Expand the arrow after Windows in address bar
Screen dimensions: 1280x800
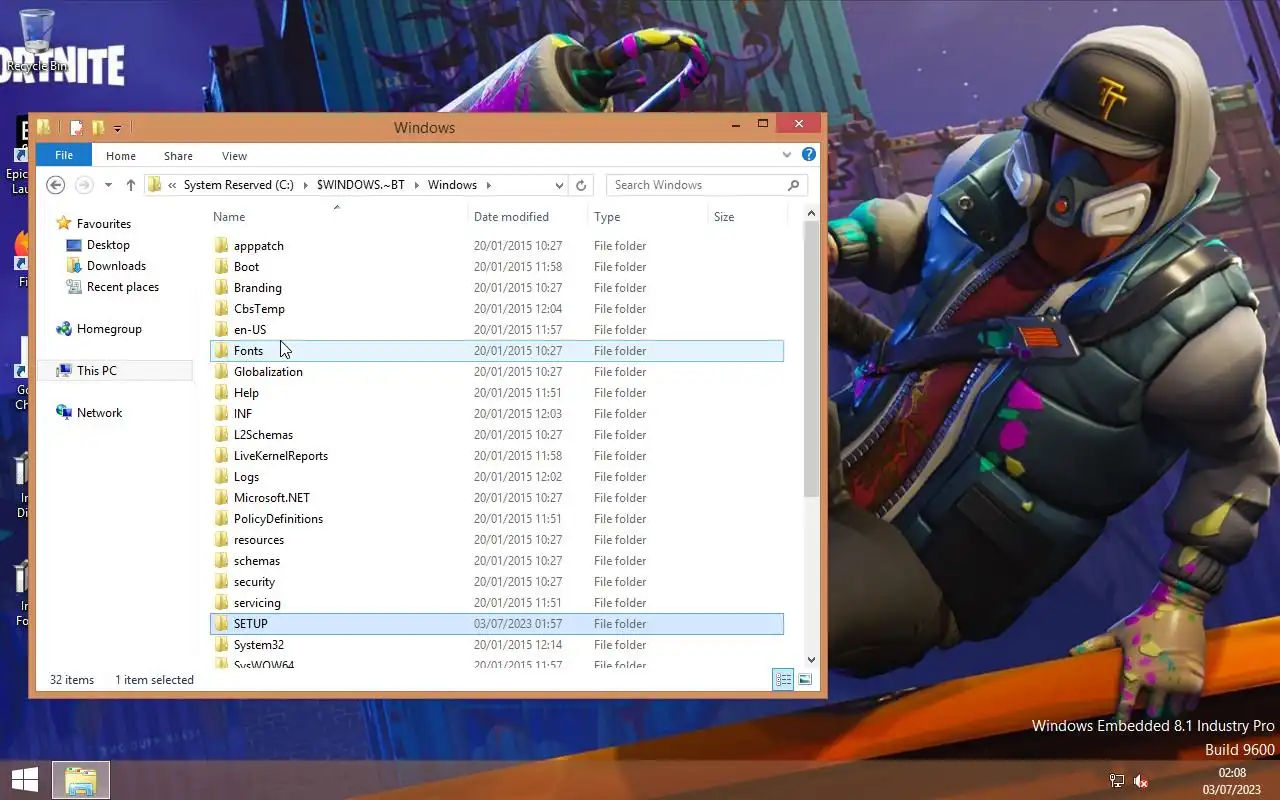click(x=487, y=185)
